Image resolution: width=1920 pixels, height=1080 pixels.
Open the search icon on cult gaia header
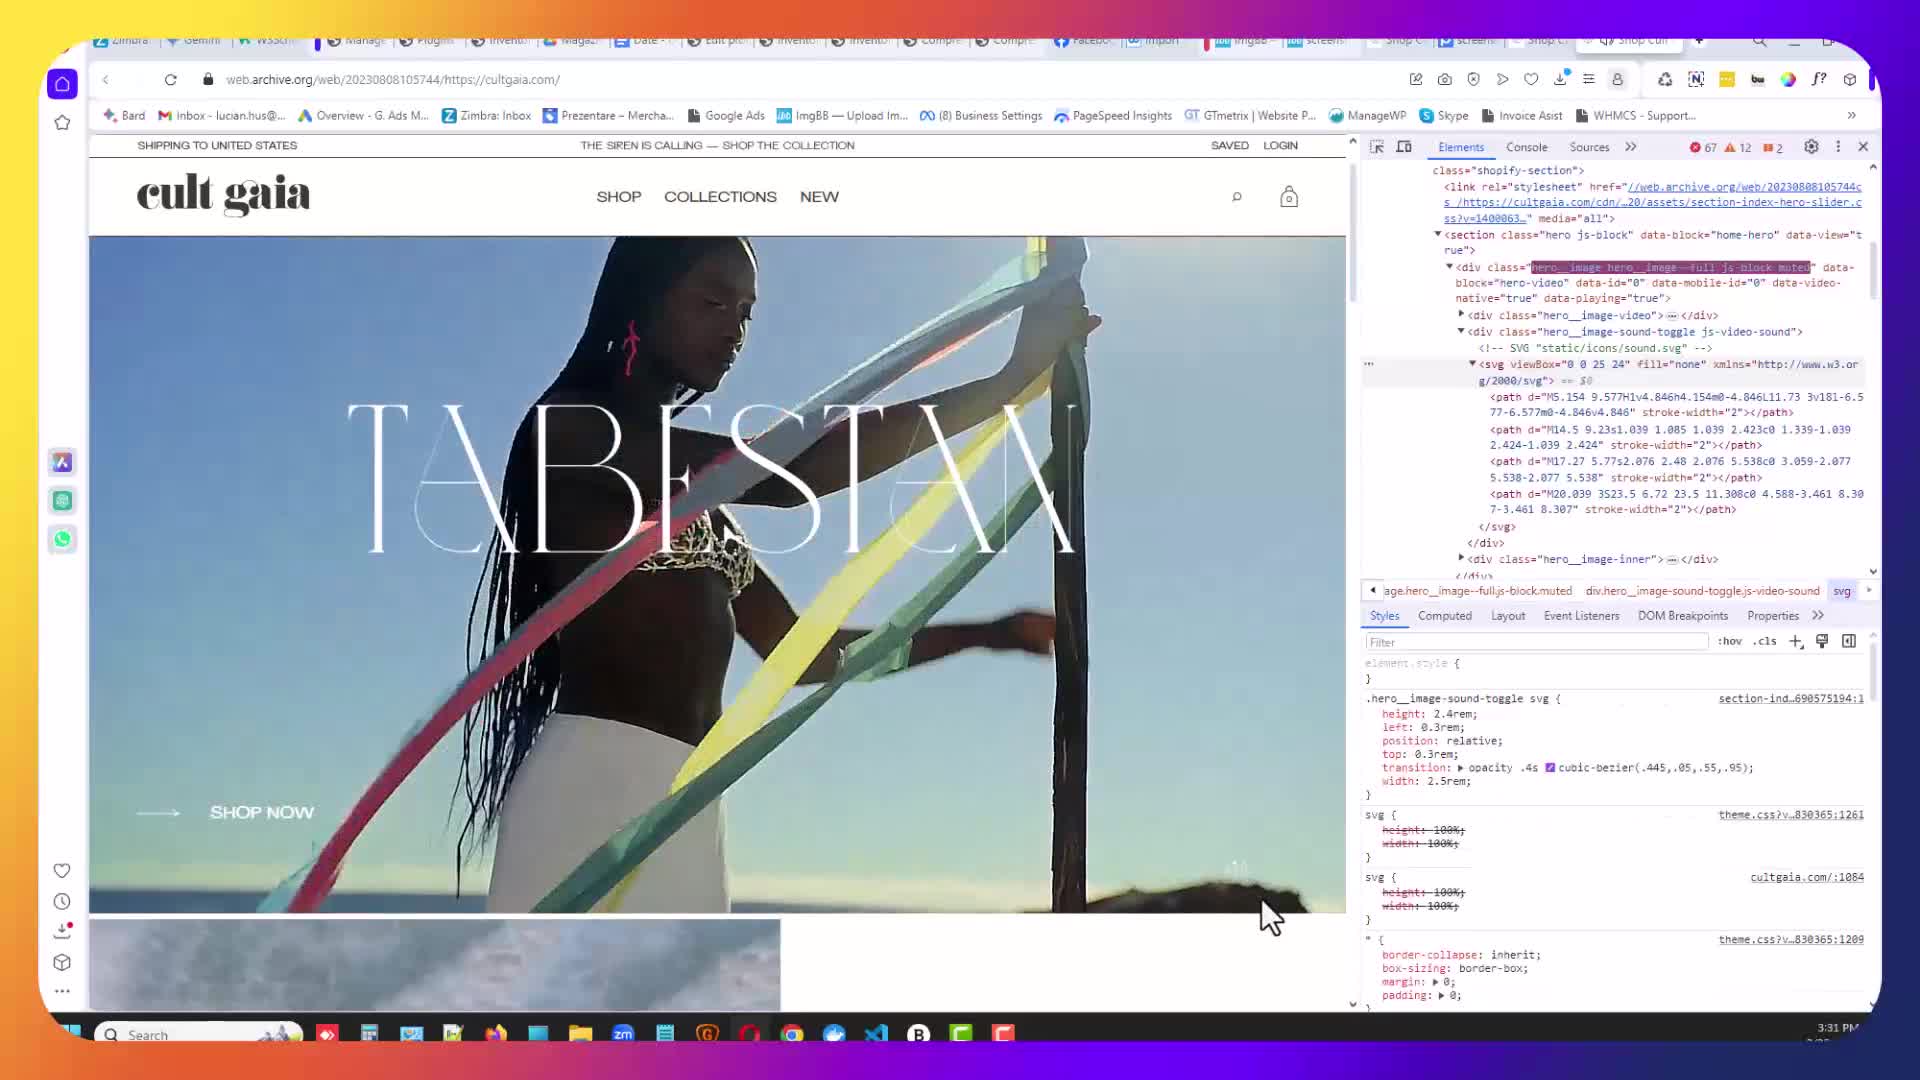tap(1237, 197)
